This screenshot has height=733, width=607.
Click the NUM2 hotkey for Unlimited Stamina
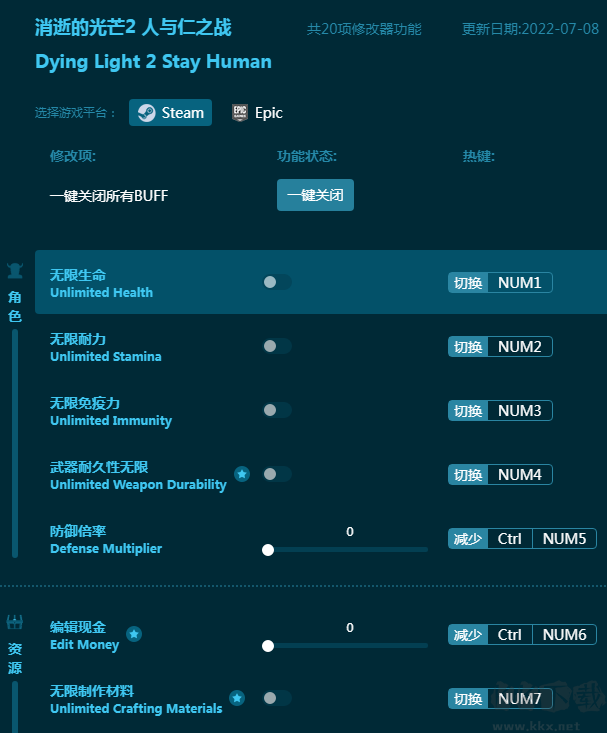(x=520, y=346)
